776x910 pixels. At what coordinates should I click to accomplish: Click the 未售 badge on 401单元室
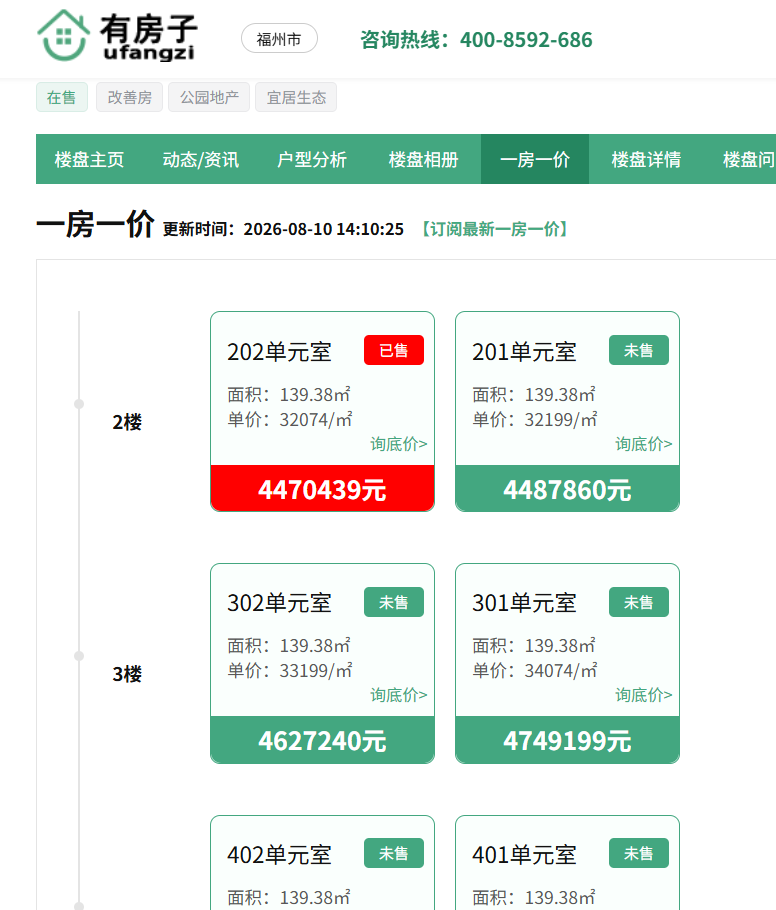pos(639,853)
